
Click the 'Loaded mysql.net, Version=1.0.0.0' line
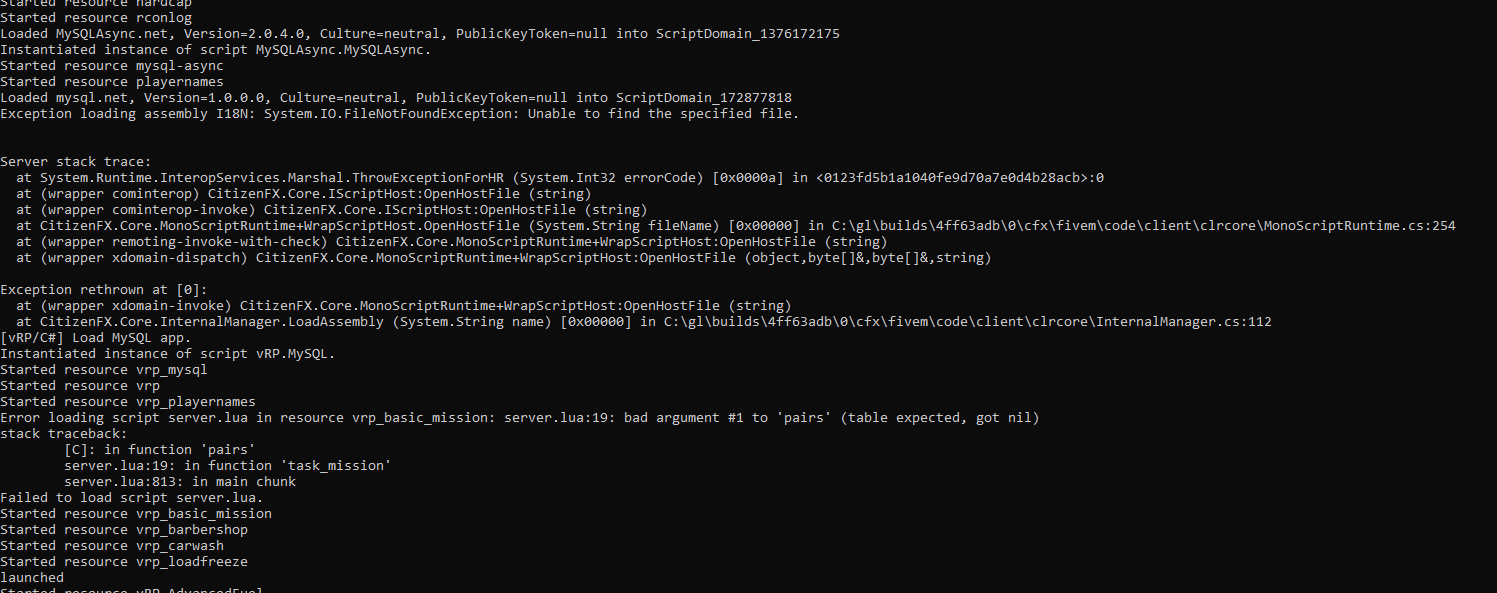[x=396, y=97]
